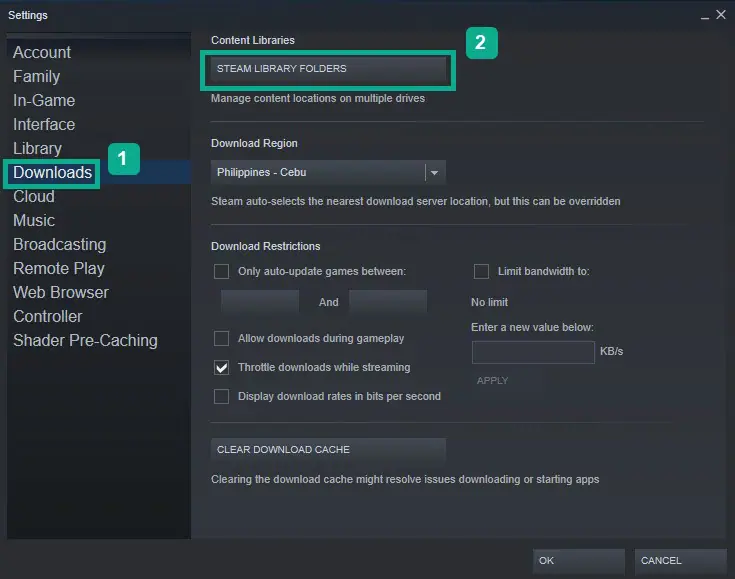Go to Remote Play settings
Screen dimensions: 735x579
tap(59, 268)
